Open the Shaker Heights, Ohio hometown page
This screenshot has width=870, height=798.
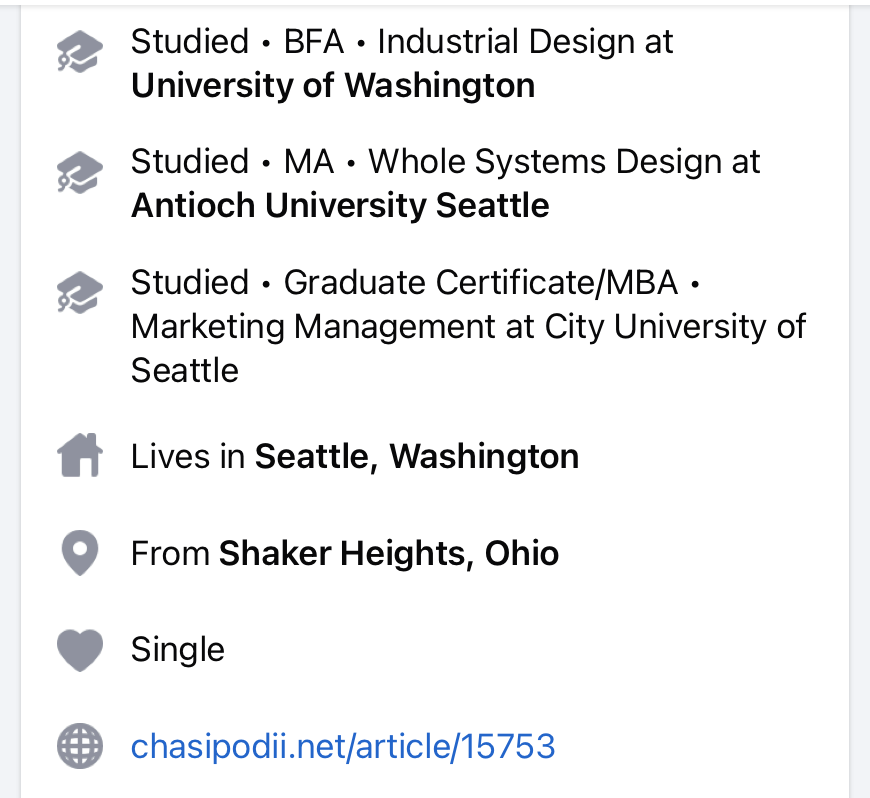tap(389, 553)
